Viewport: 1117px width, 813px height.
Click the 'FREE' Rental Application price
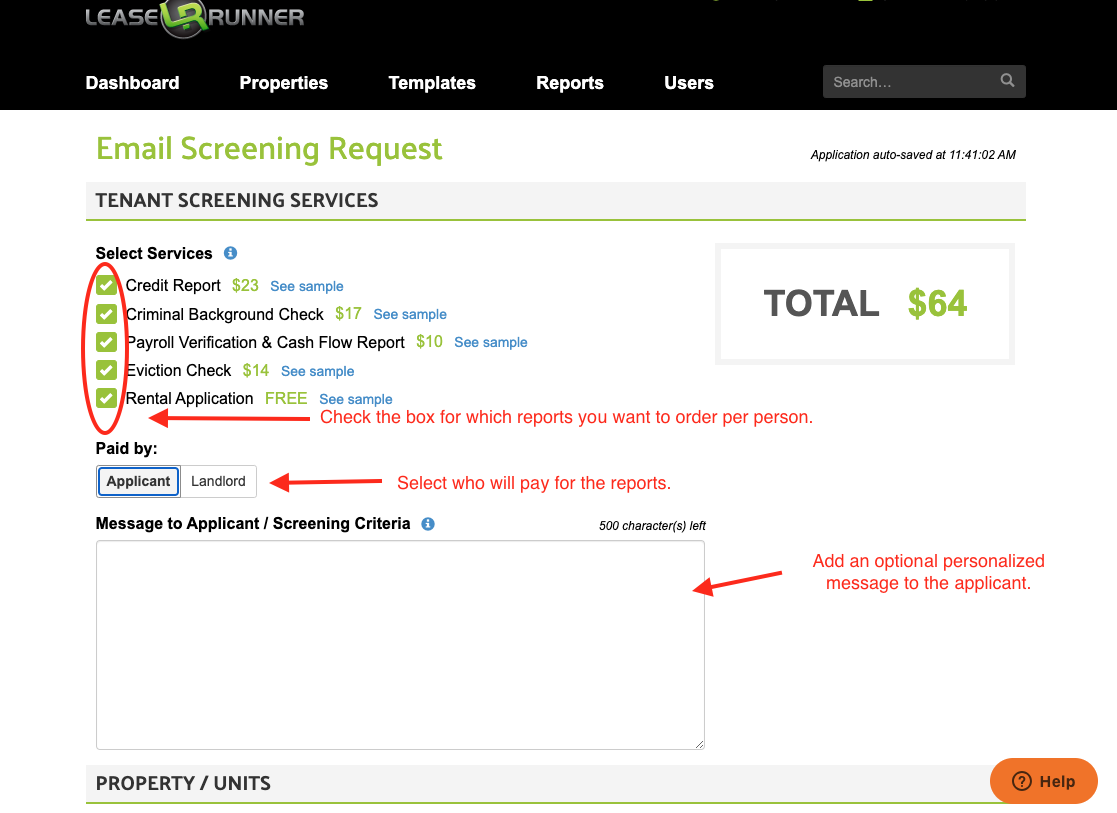point(286,398)
